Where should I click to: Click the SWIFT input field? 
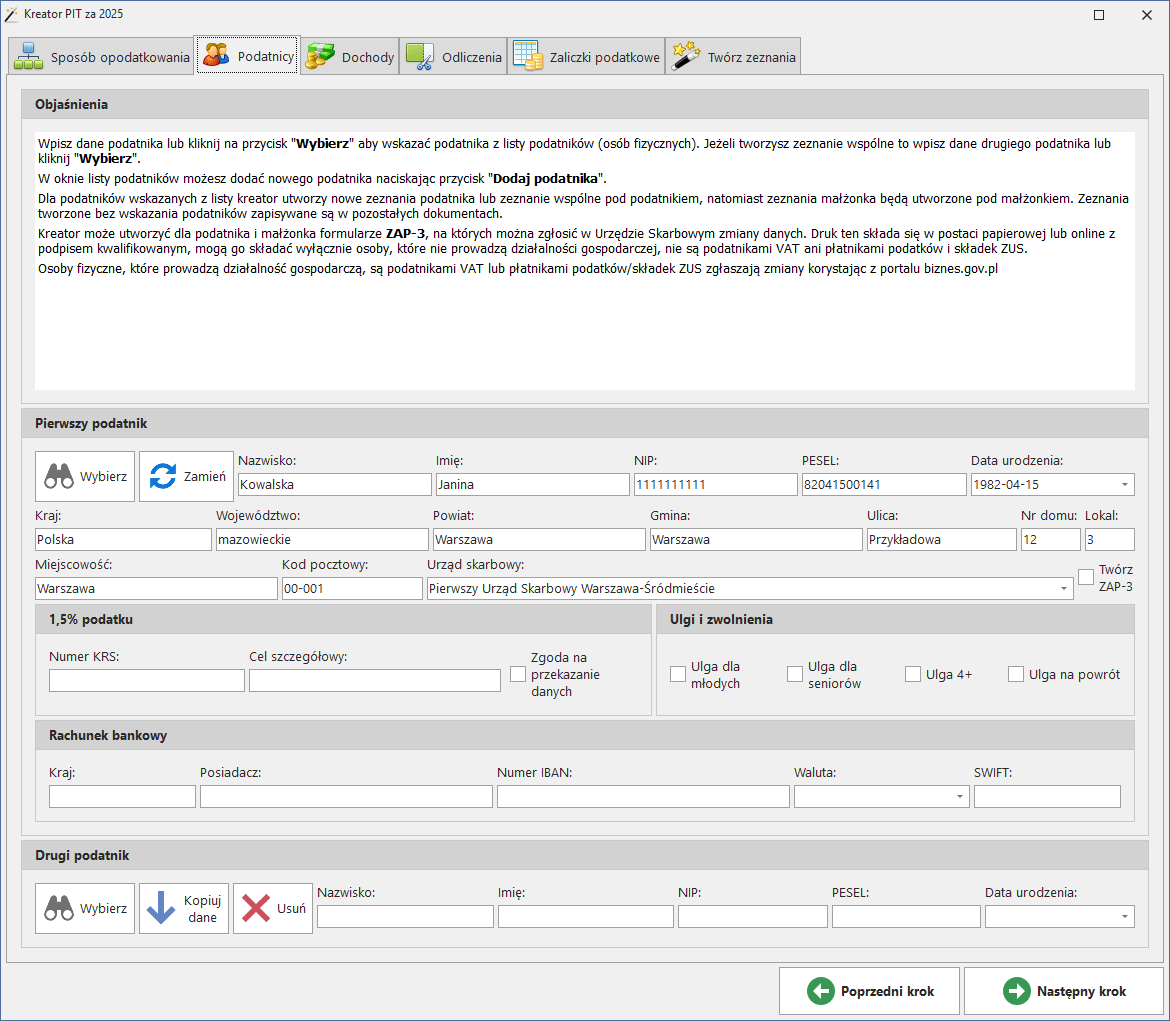(x=1047, y=796)
